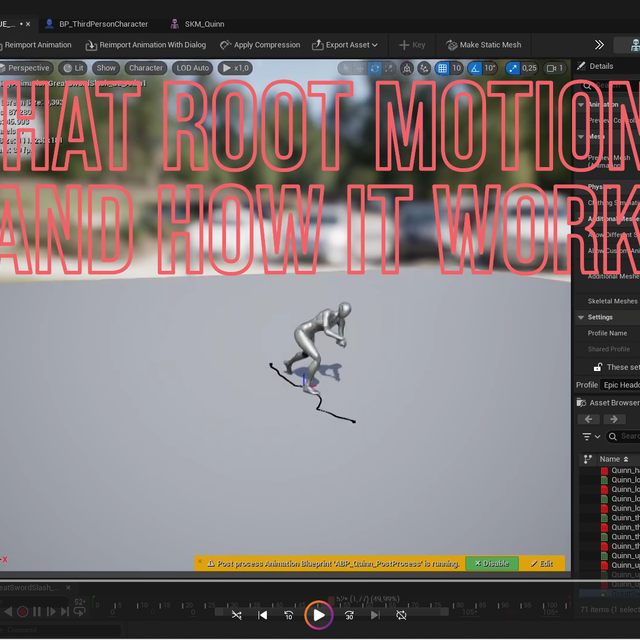Go back in the Asset Browser history
Viewport: 640px width, 640px height.
click(588, 419)
